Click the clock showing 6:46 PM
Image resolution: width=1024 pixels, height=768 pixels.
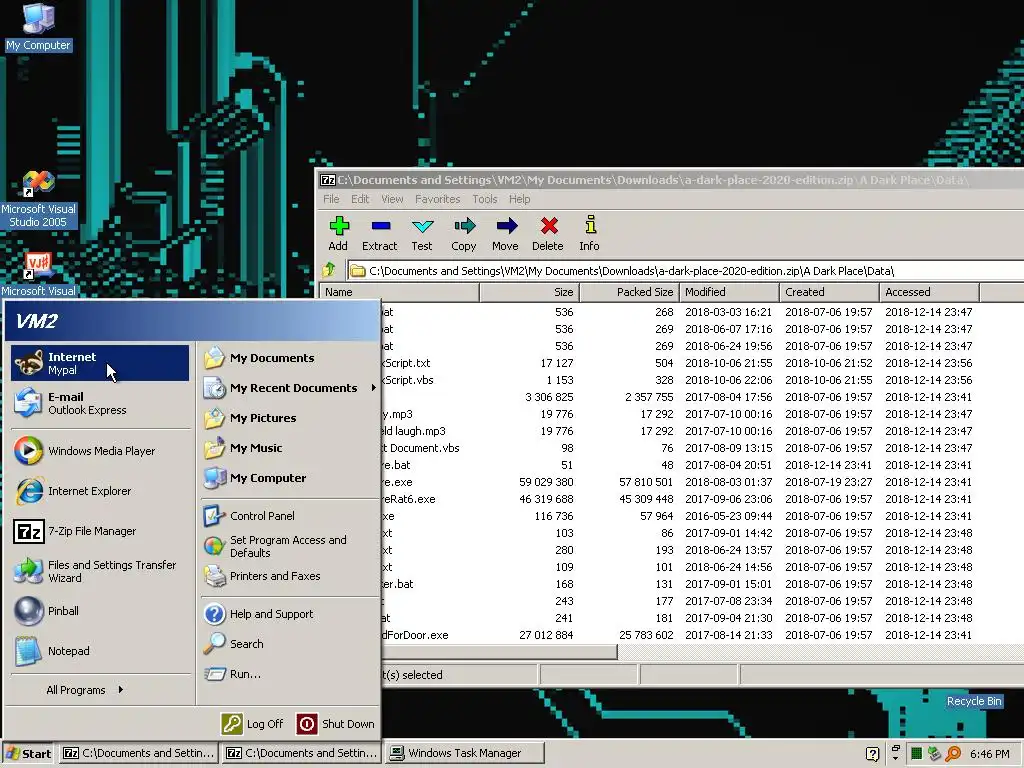point(989,754)
